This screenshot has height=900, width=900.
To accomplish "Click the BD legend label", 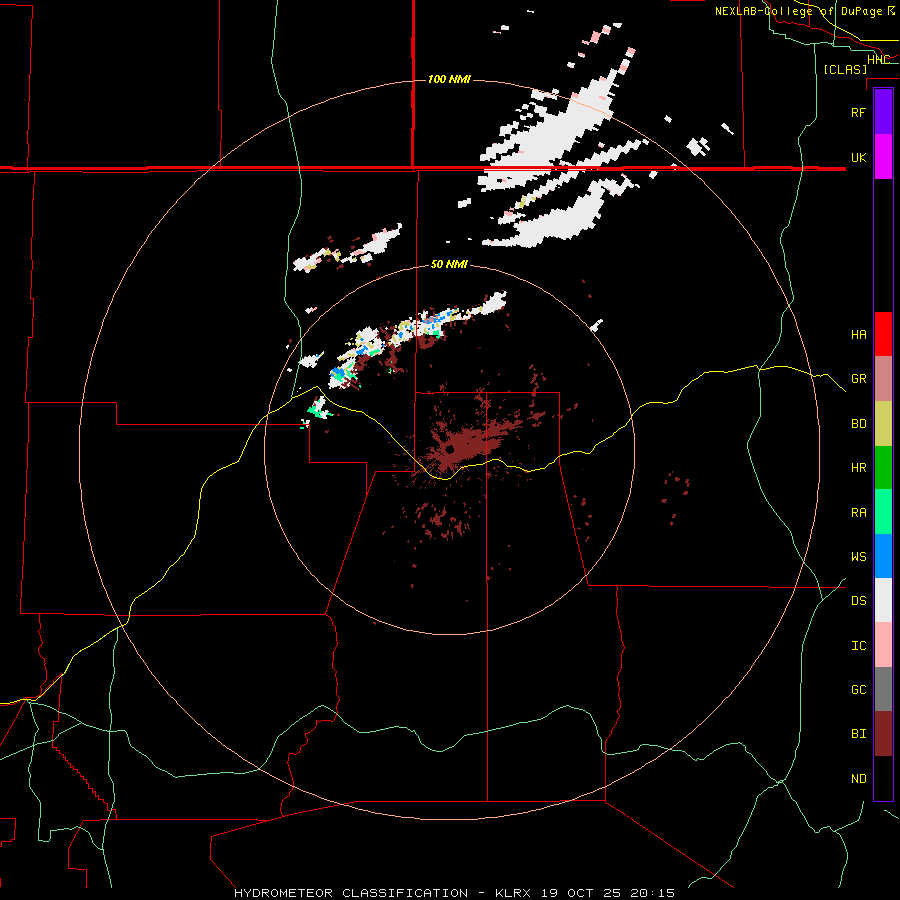I will coord(859,424).
